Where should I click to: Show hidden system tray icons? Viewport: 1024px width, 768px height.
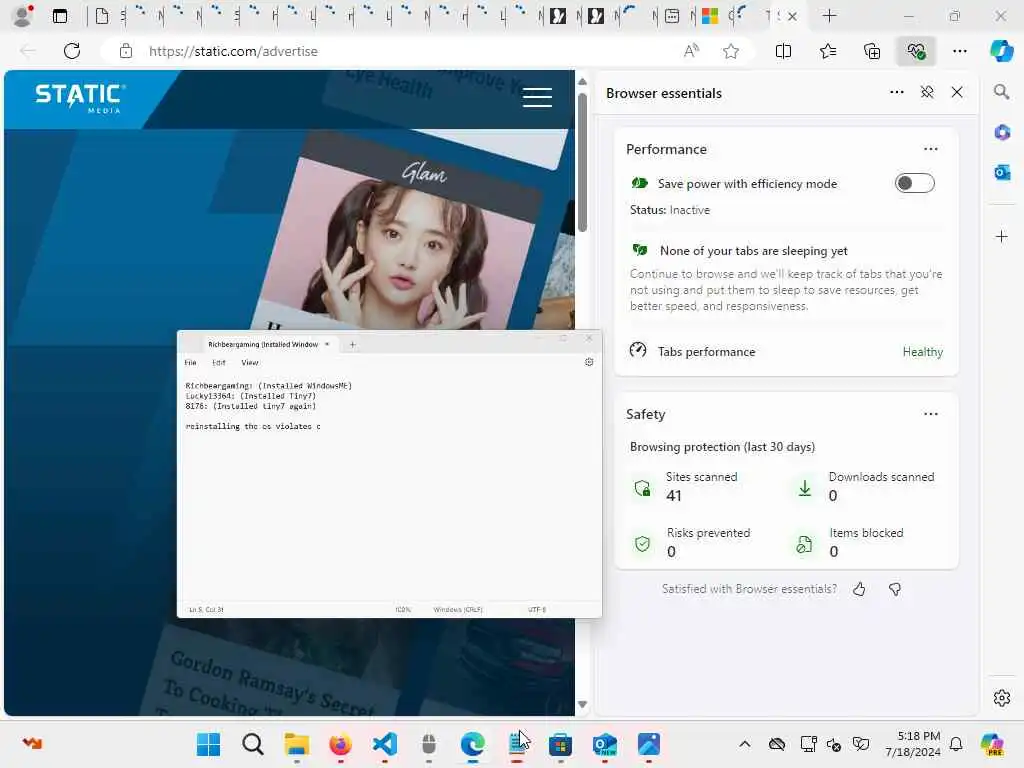(744, 744)
